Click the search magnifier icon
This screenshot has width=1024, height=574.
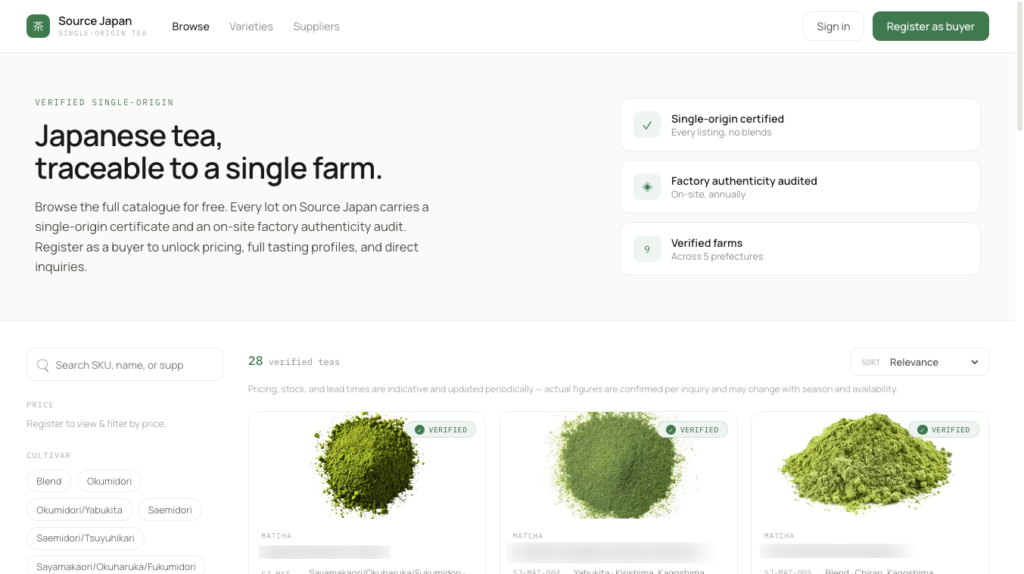click(x=43, y=365)
